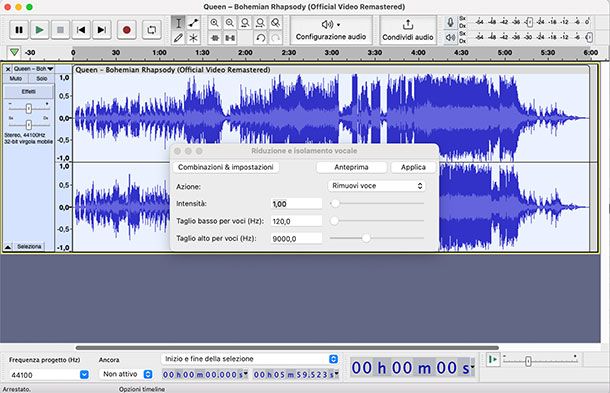Click the large audio position time display
The width and height of the screenshot is (610, 393).
pyautogui.click(x=413, y=368)
